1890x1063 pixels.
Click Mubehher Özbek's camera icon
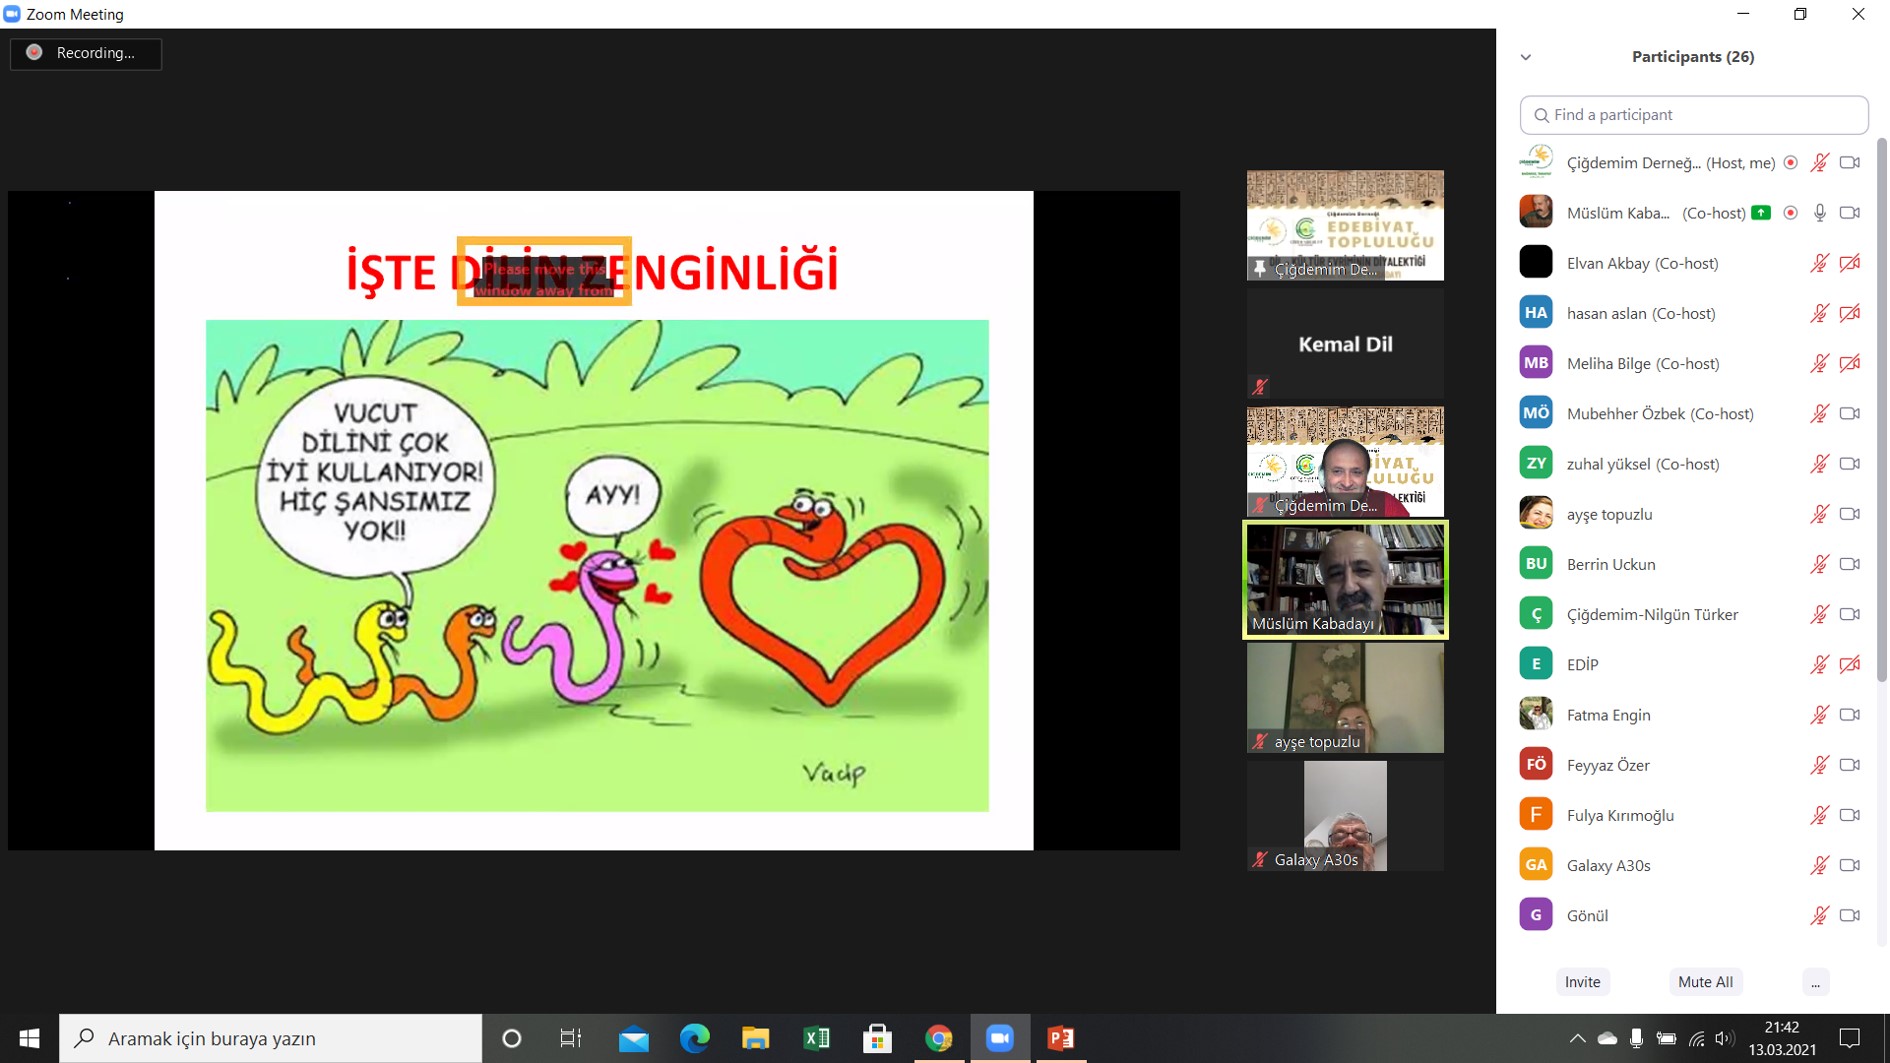point(1850,414)
